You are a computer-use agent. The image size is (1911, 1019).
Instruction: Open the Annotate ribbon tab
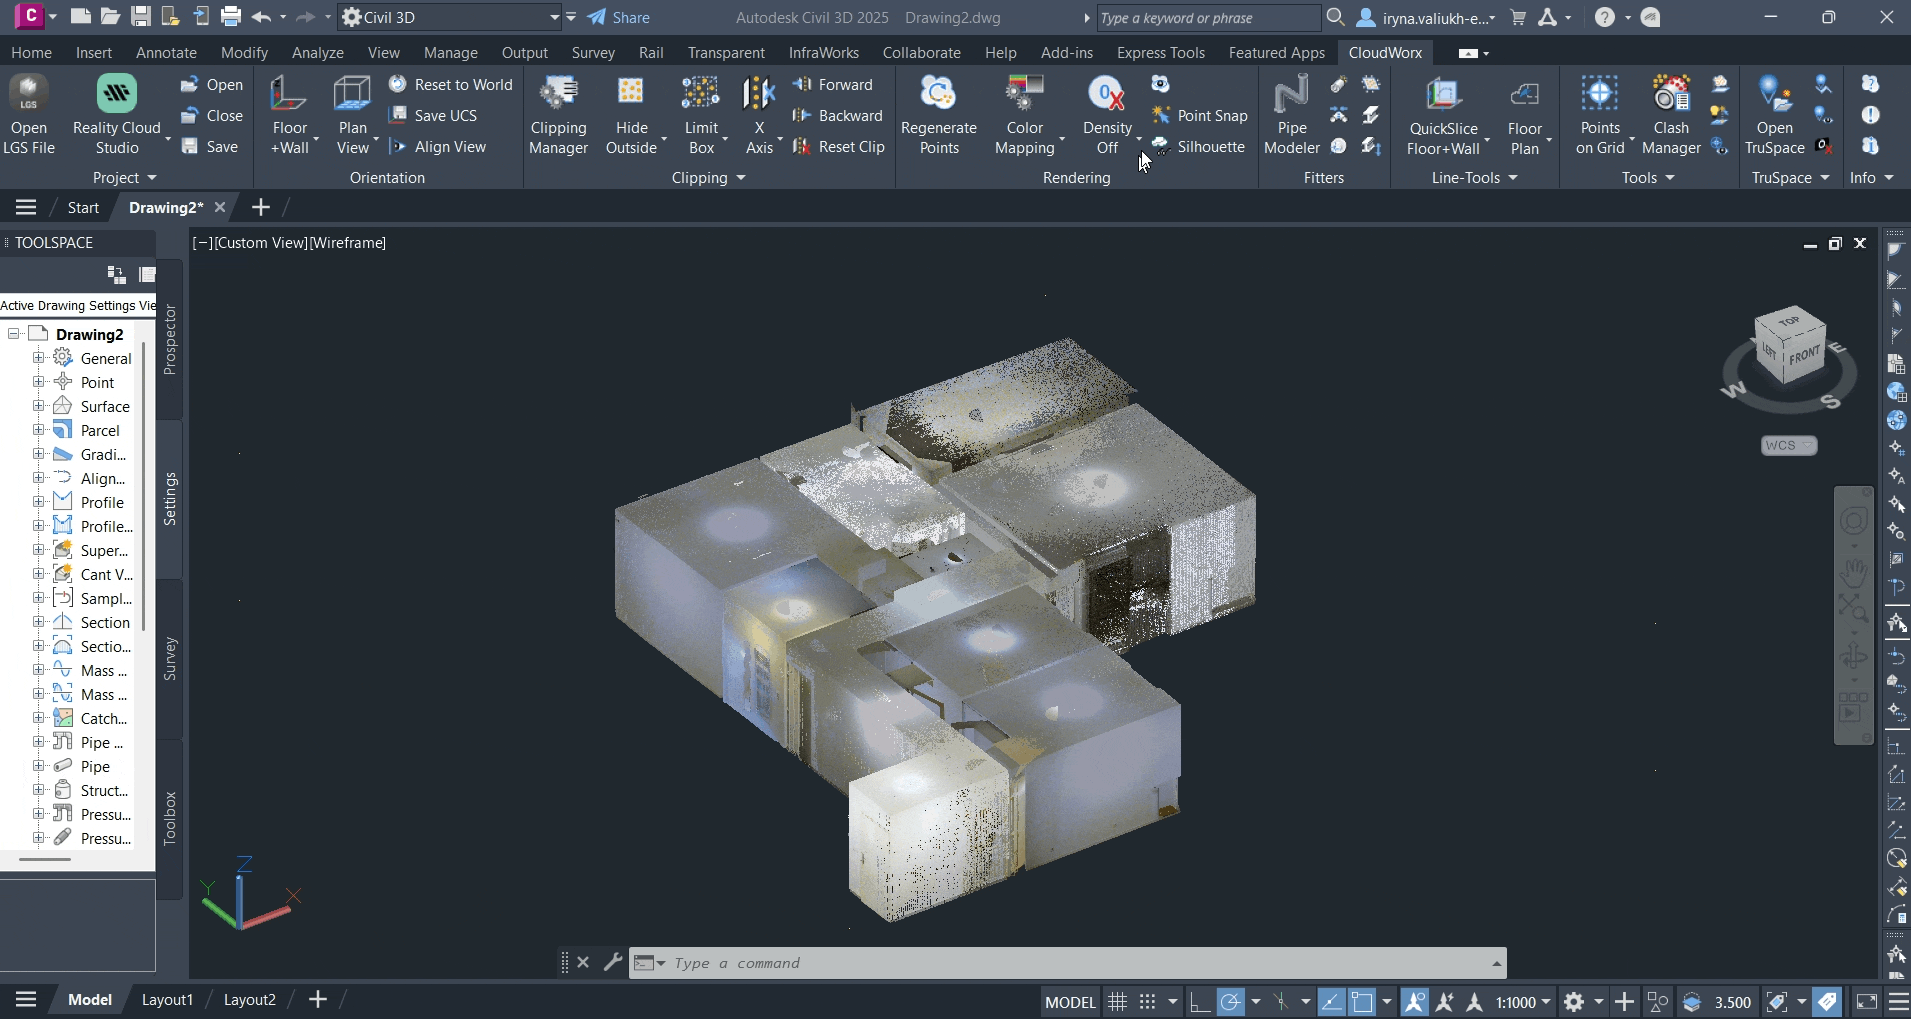pyautogui.click(x=166, y=53)
